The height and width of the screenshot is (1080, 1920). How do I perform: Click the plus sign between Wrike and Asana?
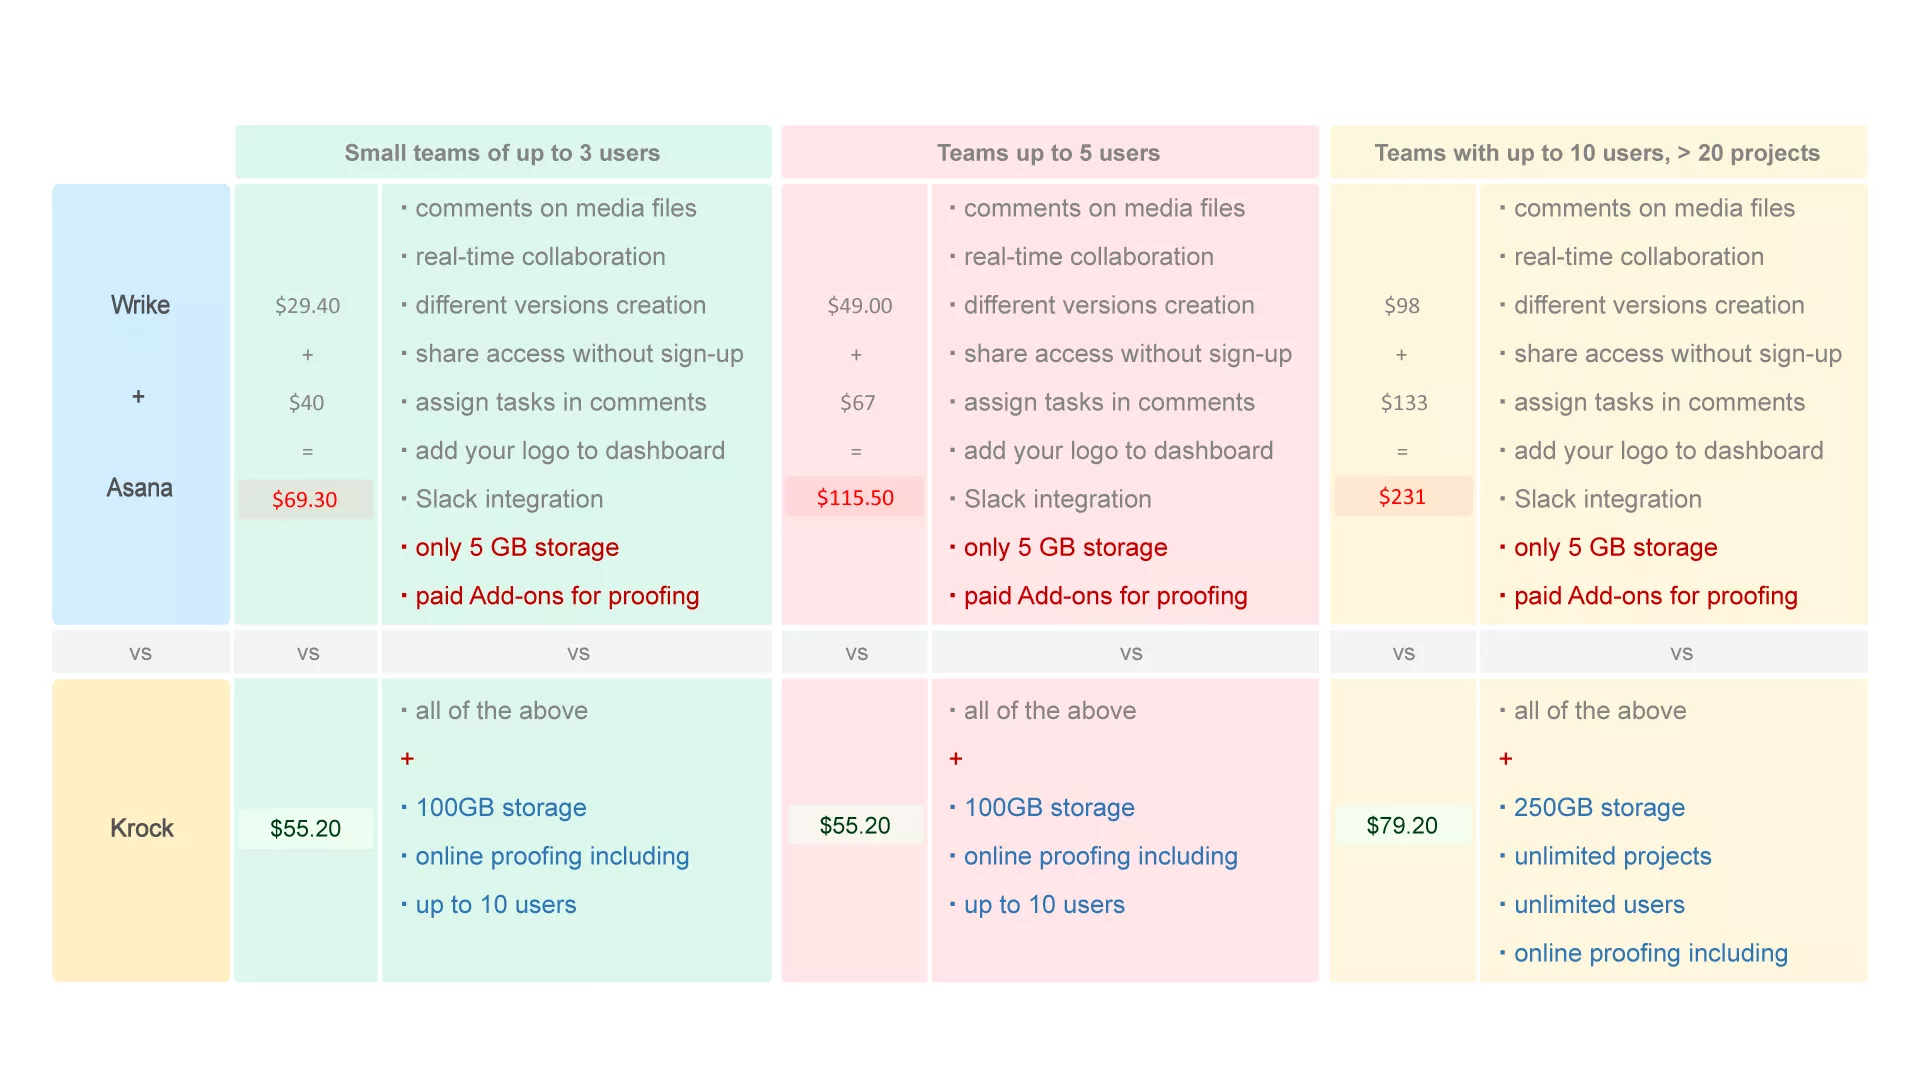coord(138,396)
